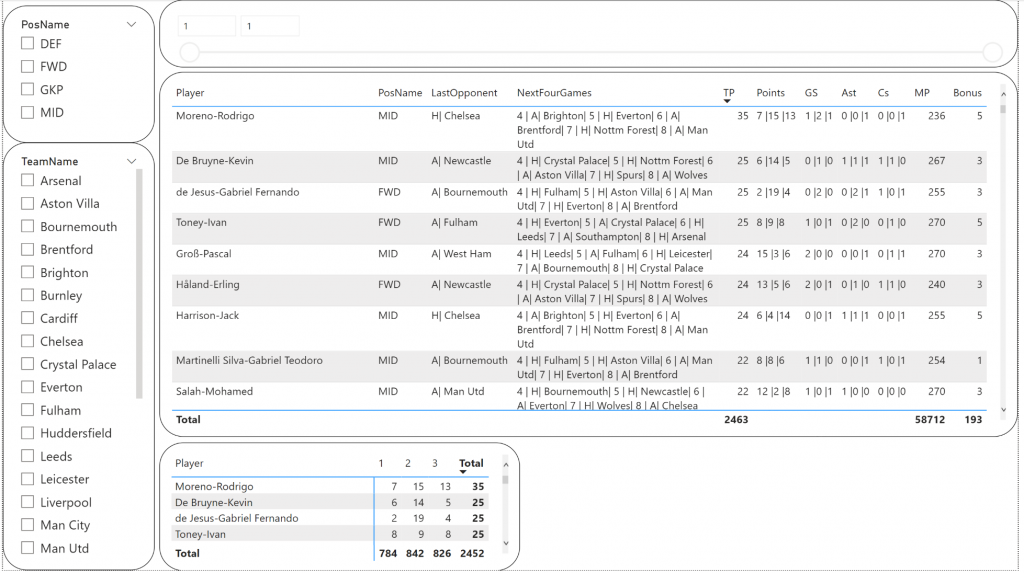Image resolution: width=1024 pixels, height=573 pixels.
Task: Sort main table by Player column header
Action: 190,93
